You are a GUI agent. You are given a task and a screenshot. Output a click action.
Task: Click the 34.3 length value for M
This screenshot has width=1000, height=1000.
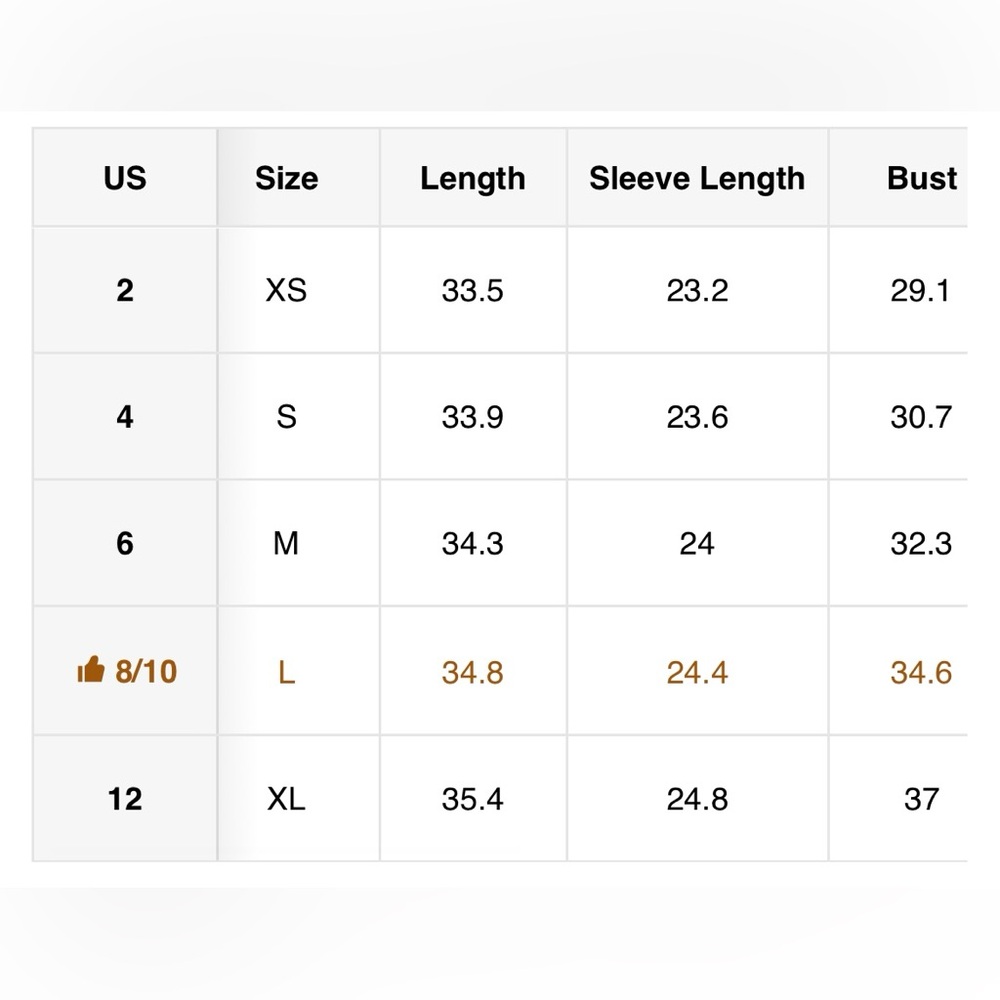point(472,543)
